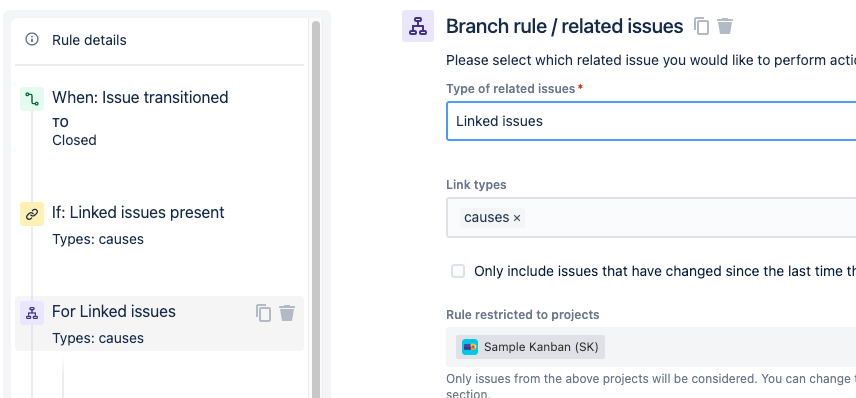This screenshot has width=856, height=398.
Task: Click the large Branch rule header icon
Action: 418,26
